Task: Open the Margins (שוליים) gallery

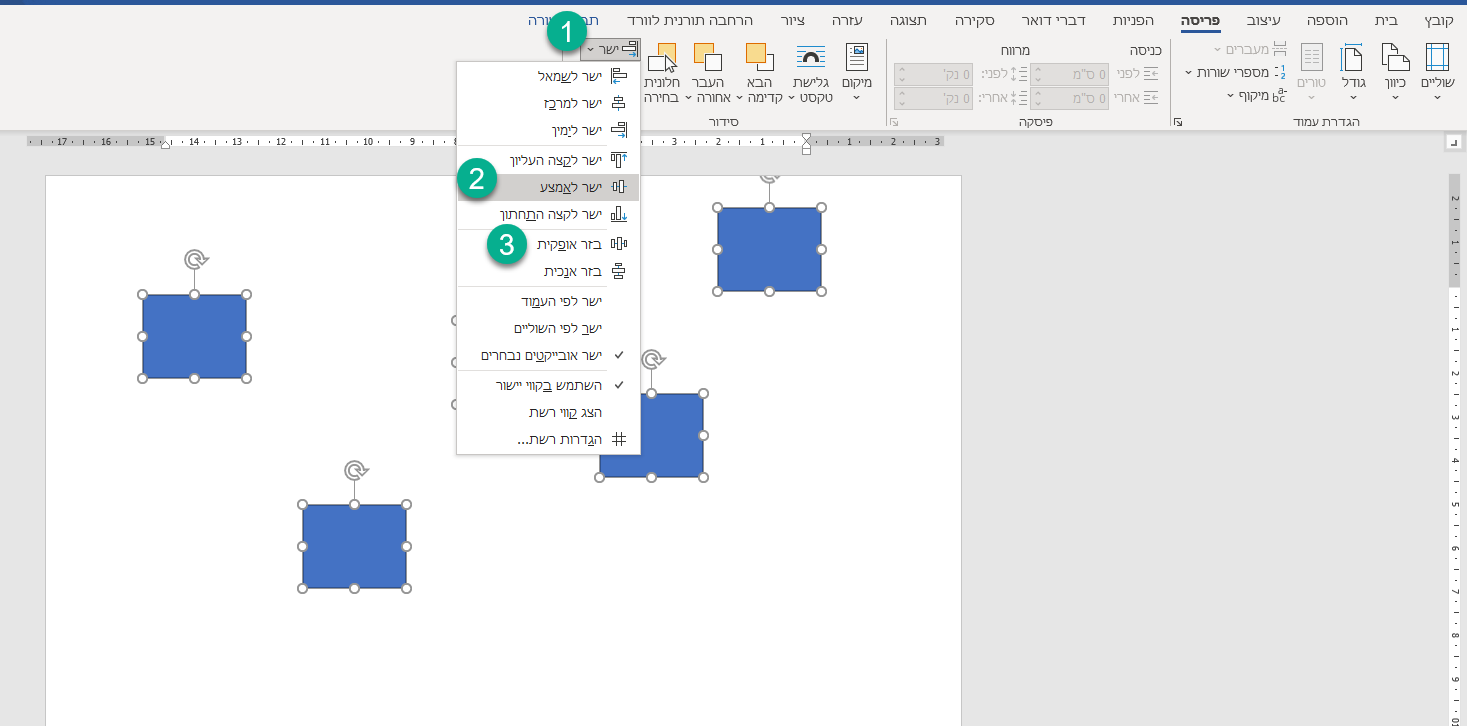Action: (1437, 70)
